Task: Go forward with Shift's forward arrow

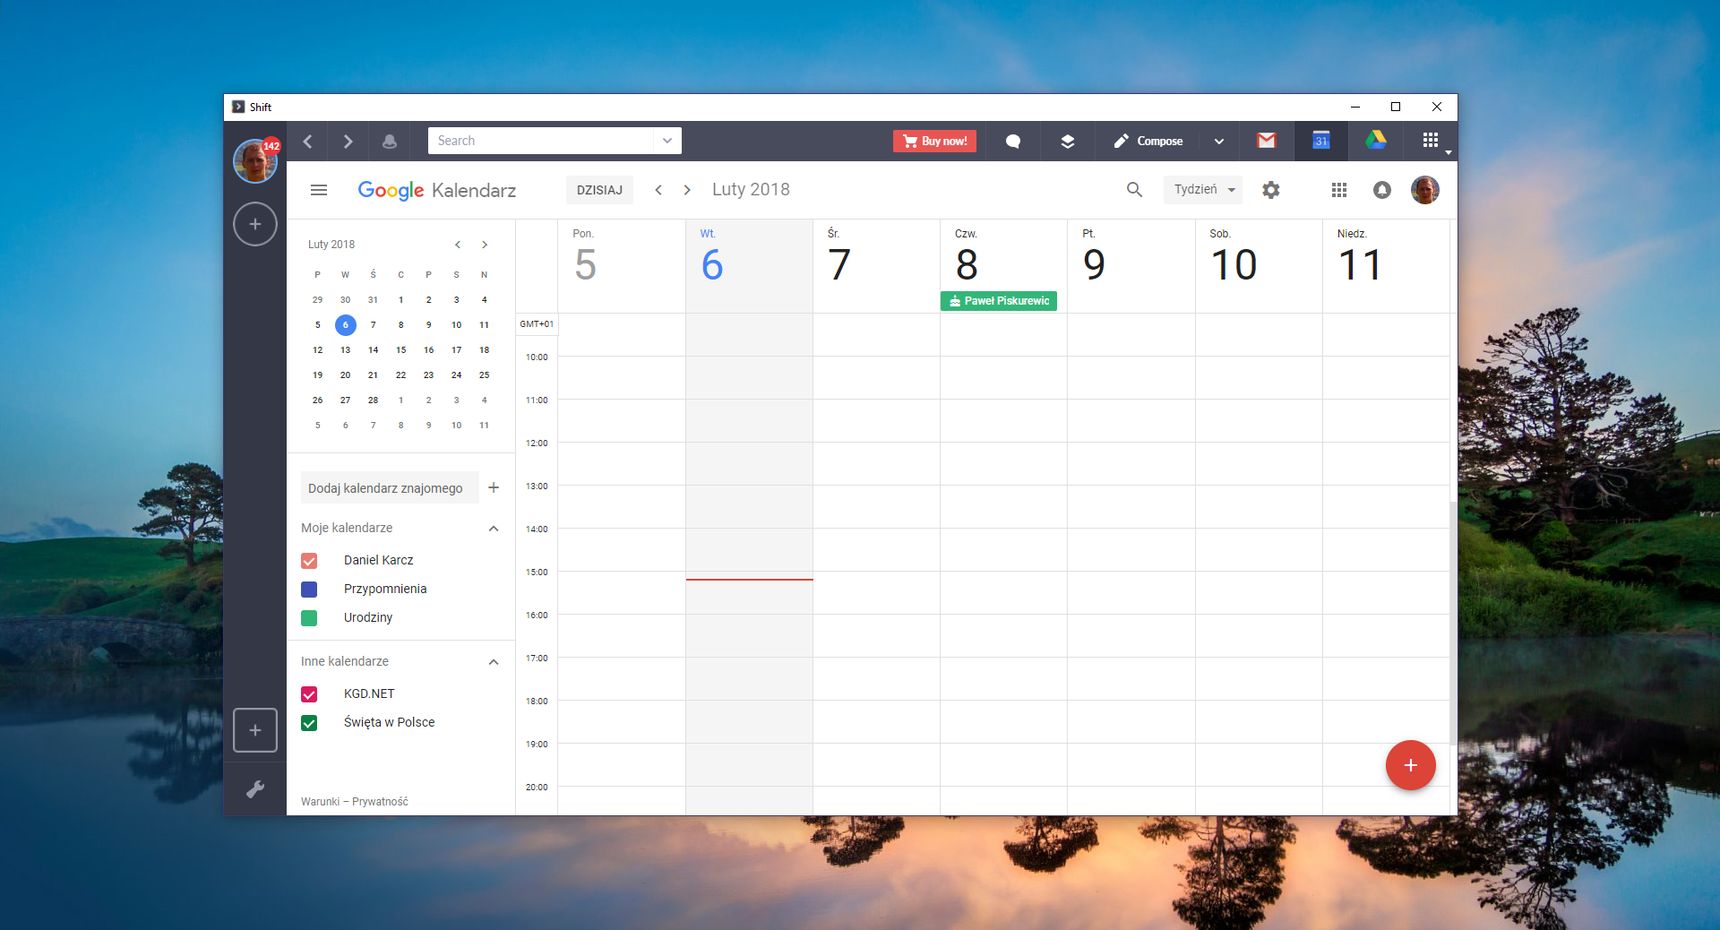Action: pyautogui.click(x=348, y=141)
